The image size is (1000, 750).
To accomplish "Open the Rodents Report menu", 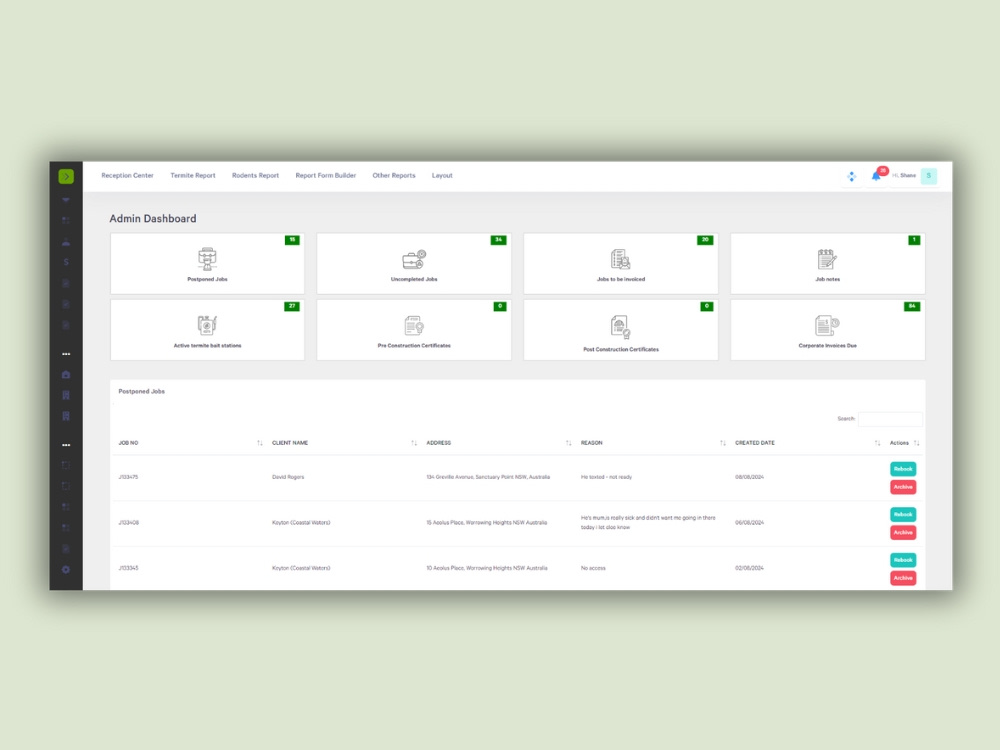I will coord(255,175).
